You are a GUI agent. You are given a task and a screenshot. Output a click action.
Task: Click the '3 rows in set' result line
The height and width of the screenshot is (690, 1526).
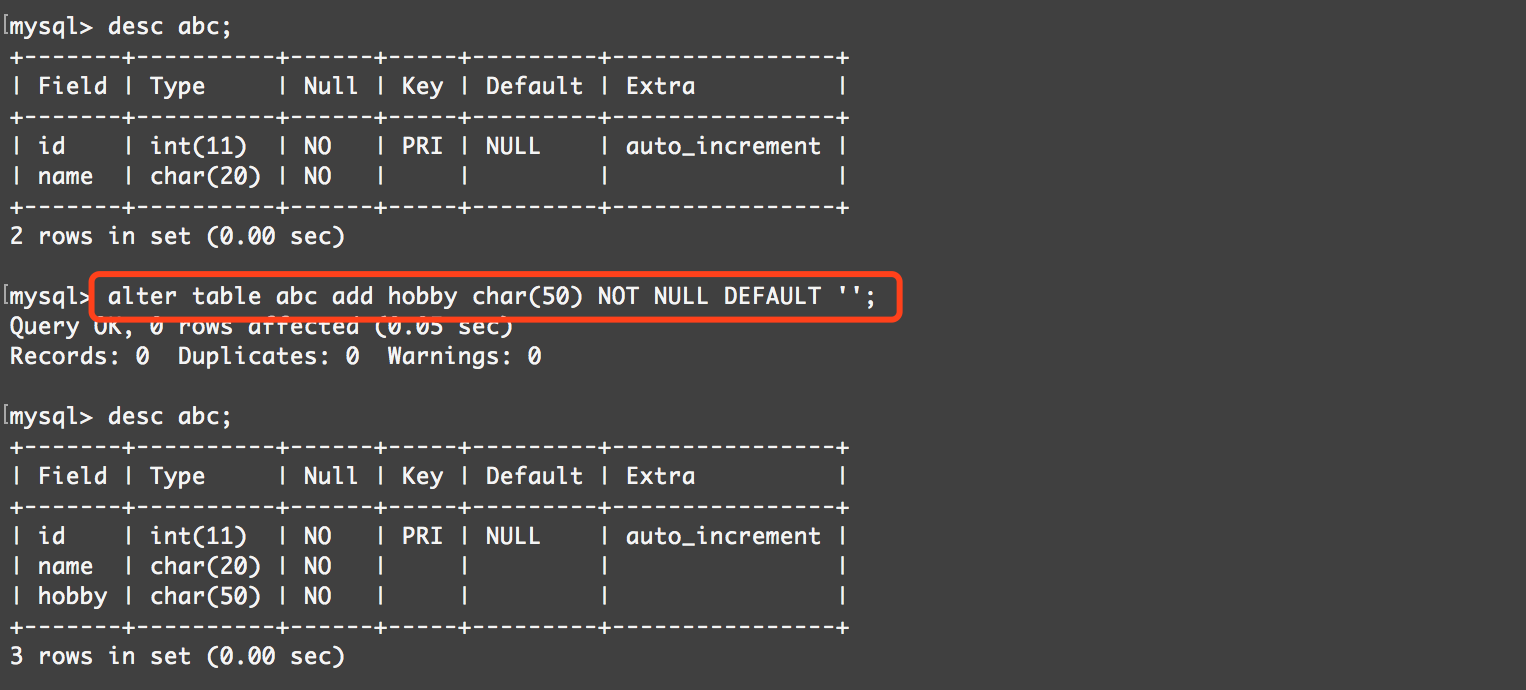177,657
